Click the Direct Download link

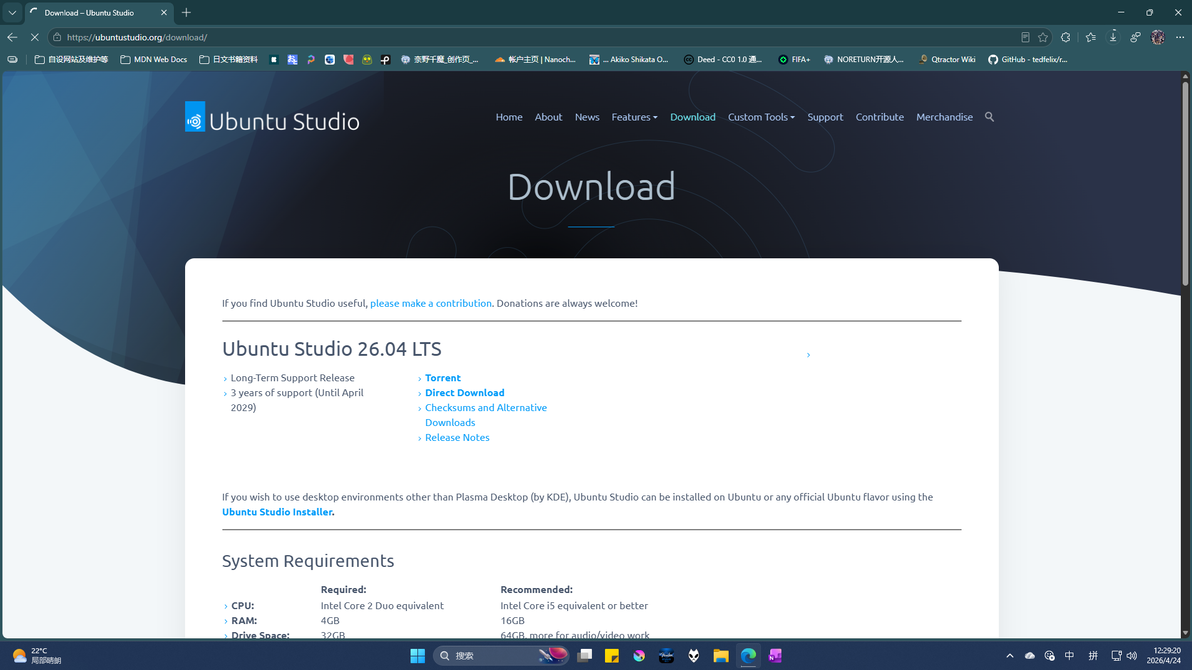coord(464,393)
